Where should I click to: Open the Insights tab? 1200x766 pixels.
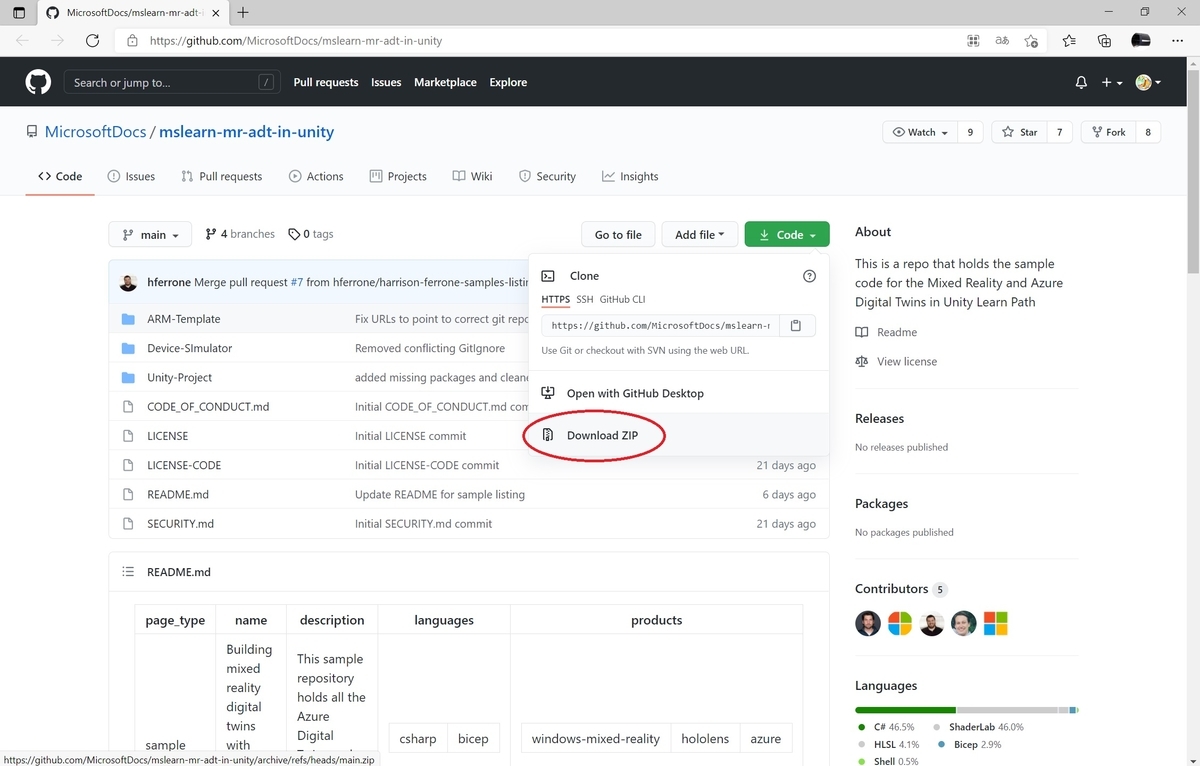click(630, 176)
